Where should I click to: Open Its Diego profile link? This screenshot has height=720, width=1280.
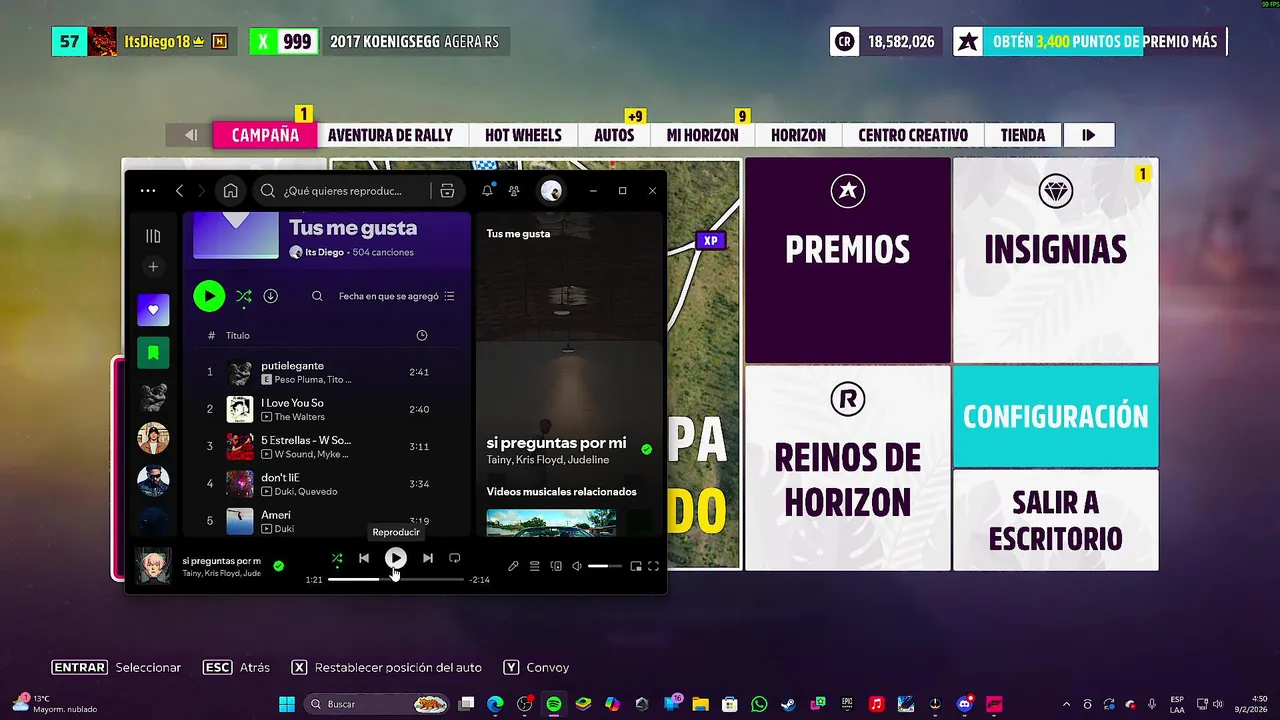pos(325,252)
